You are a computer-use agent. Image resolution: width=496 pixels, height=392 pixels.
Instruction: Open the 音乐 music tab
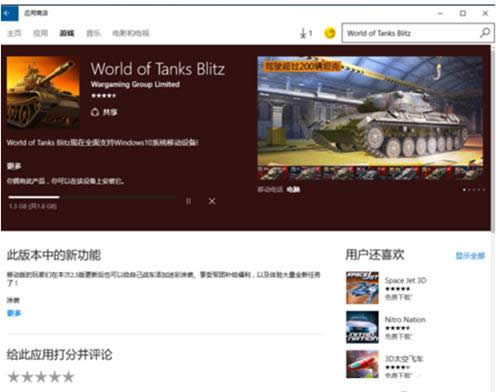click(x=93, y=33)
